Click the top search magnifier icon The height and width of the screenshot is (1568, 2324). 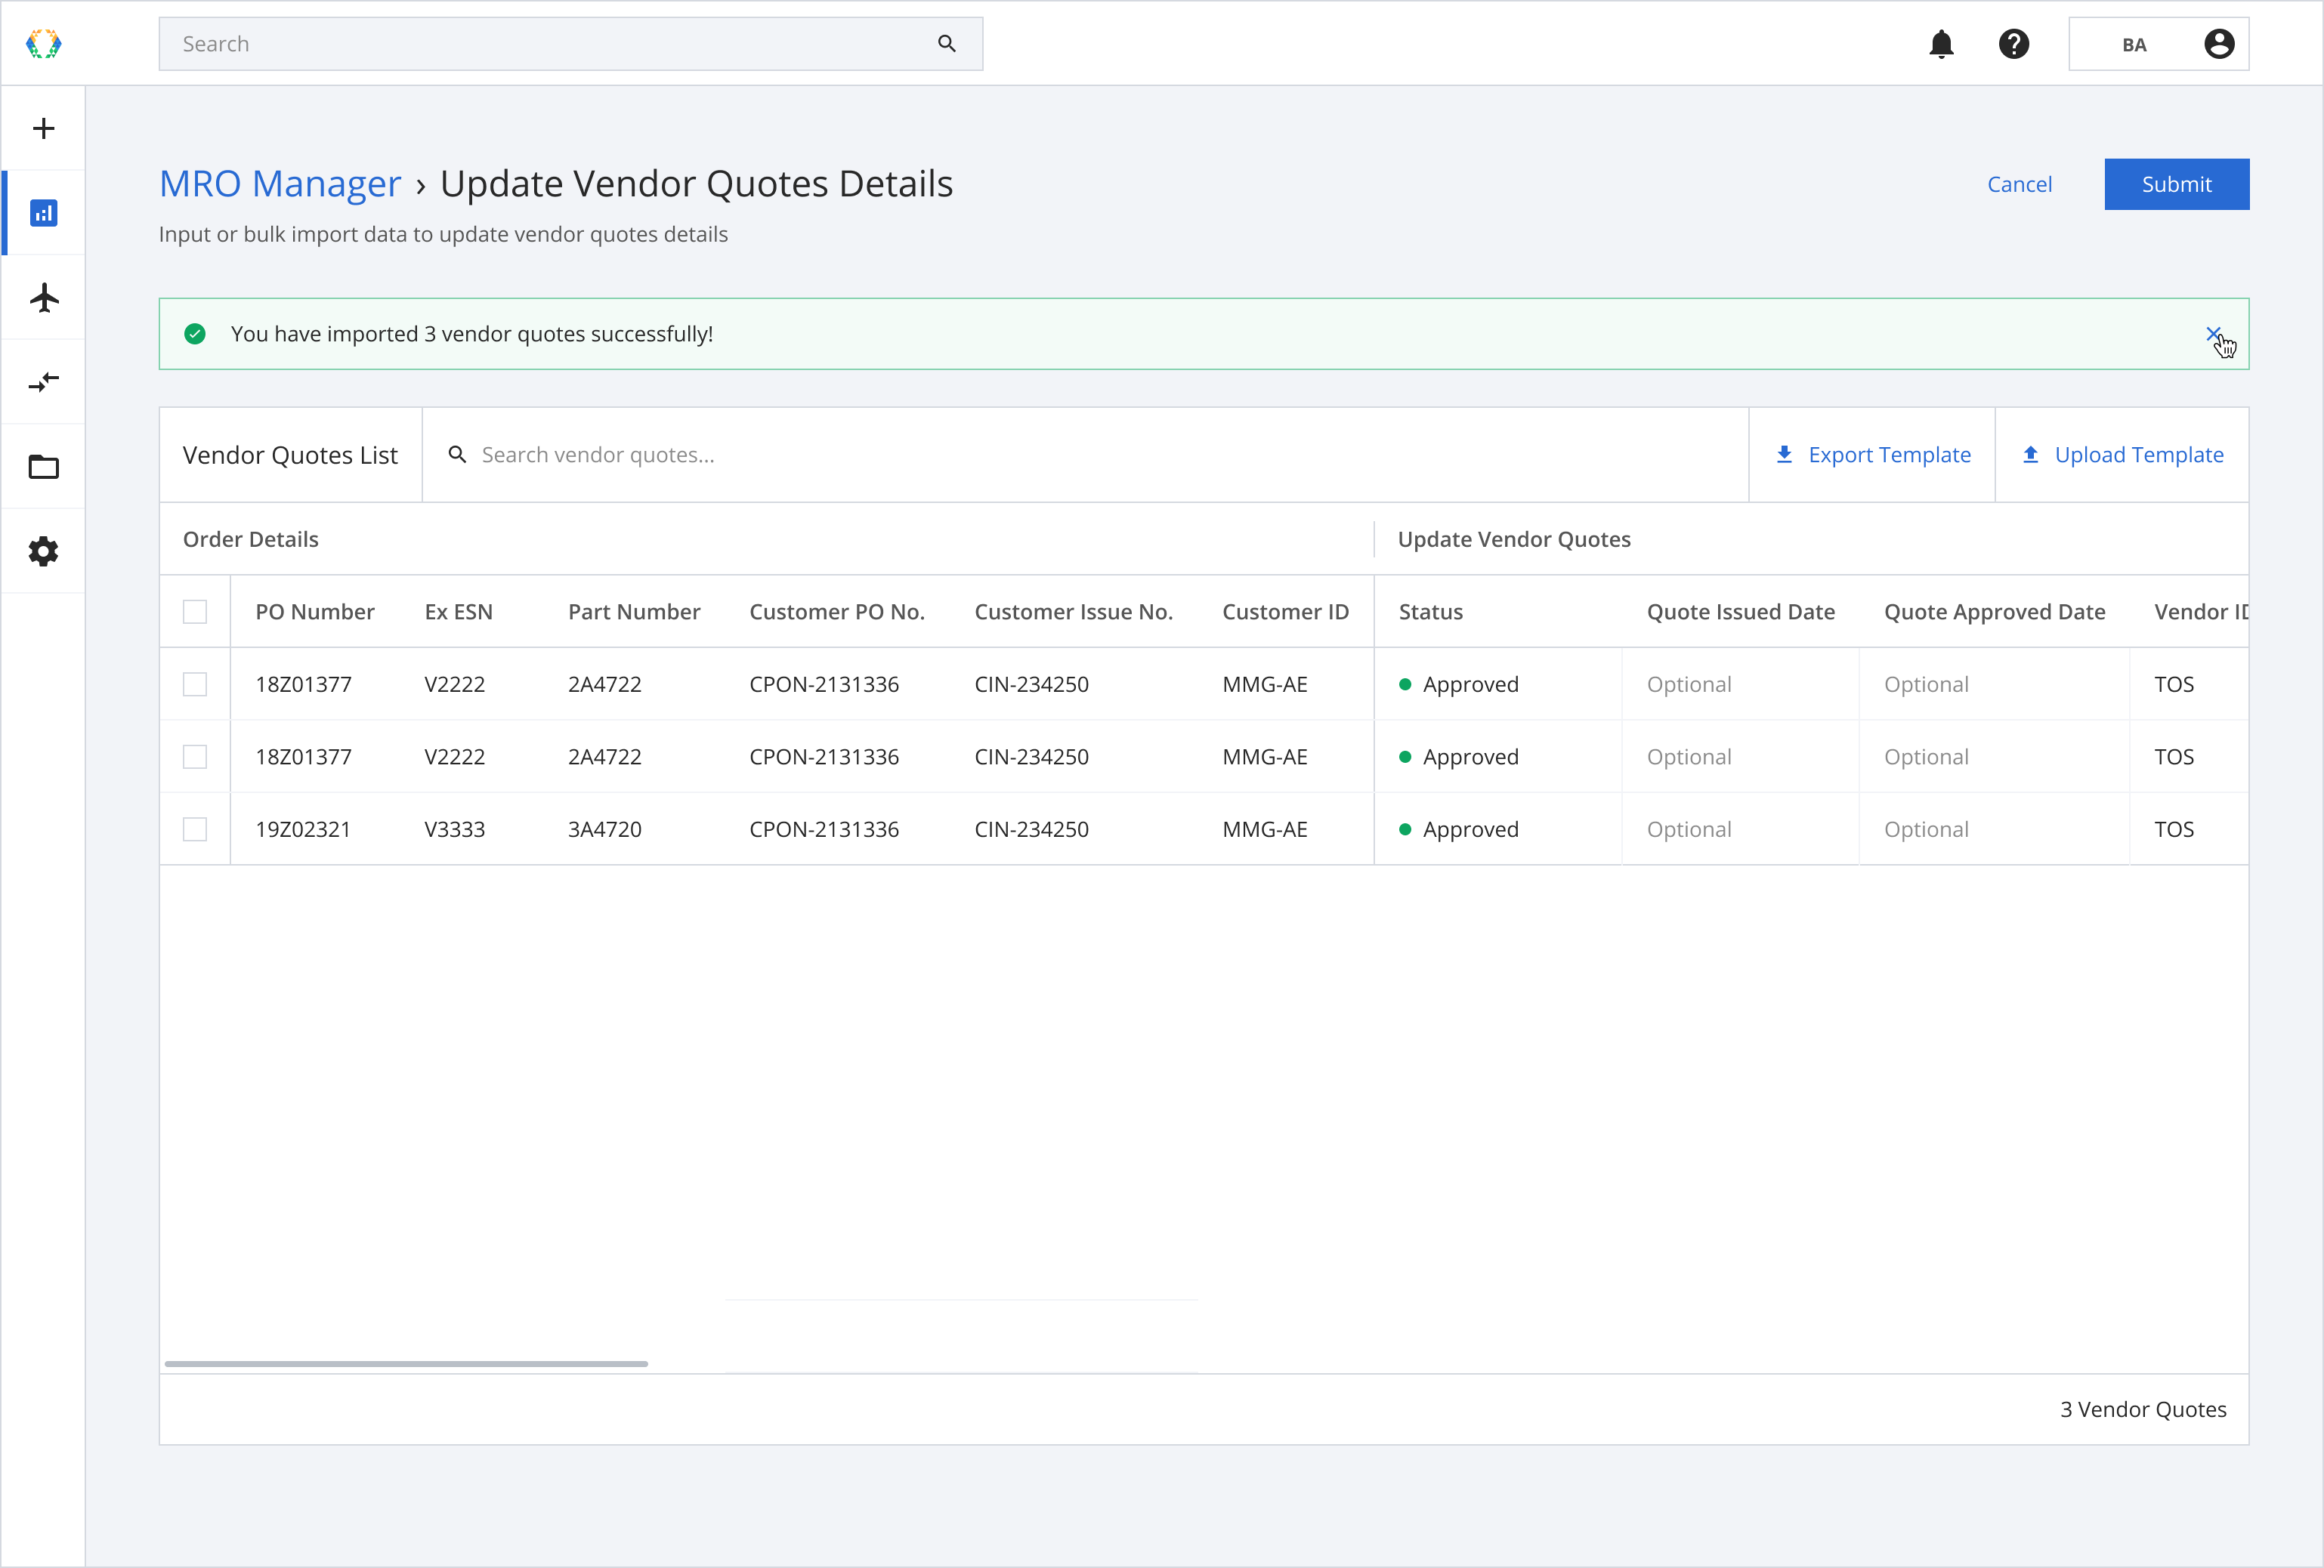click(x=946, y=44)
